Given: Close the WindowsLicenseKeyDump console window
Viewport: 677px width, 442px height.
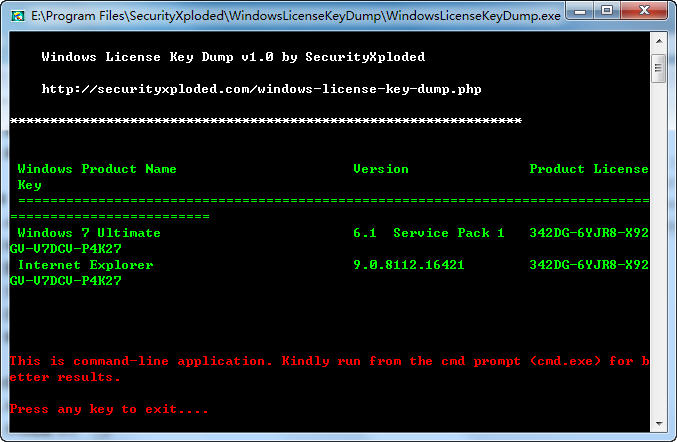Looking at the screenshot, I should (x=644, y=11).
